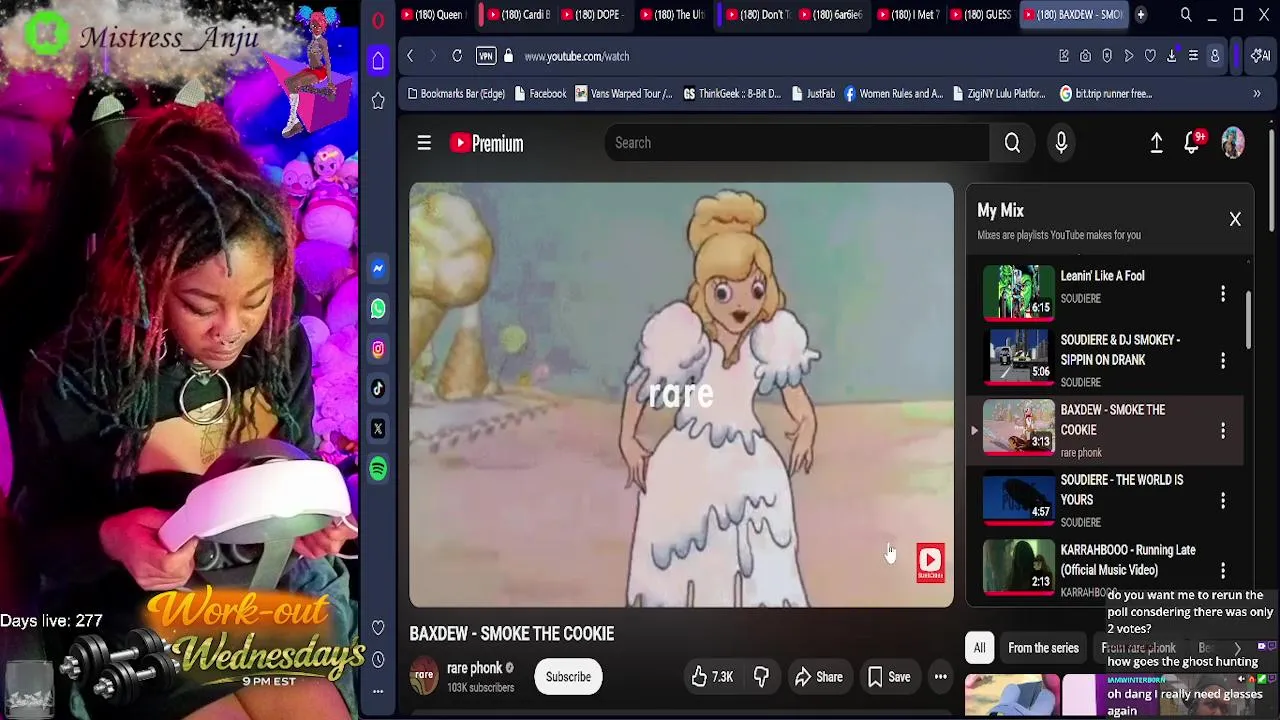Subscribe to rare phonk channel

click(568, 677)
